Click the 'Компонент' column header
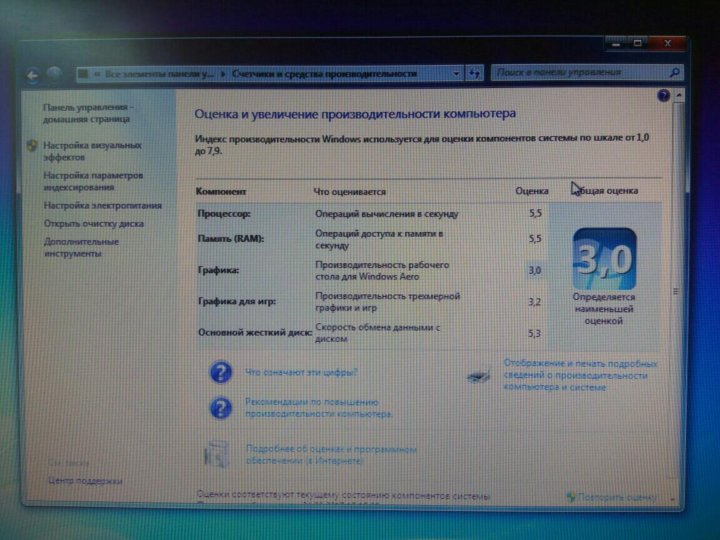Screen dimensions: 720x540 (221, 191)
